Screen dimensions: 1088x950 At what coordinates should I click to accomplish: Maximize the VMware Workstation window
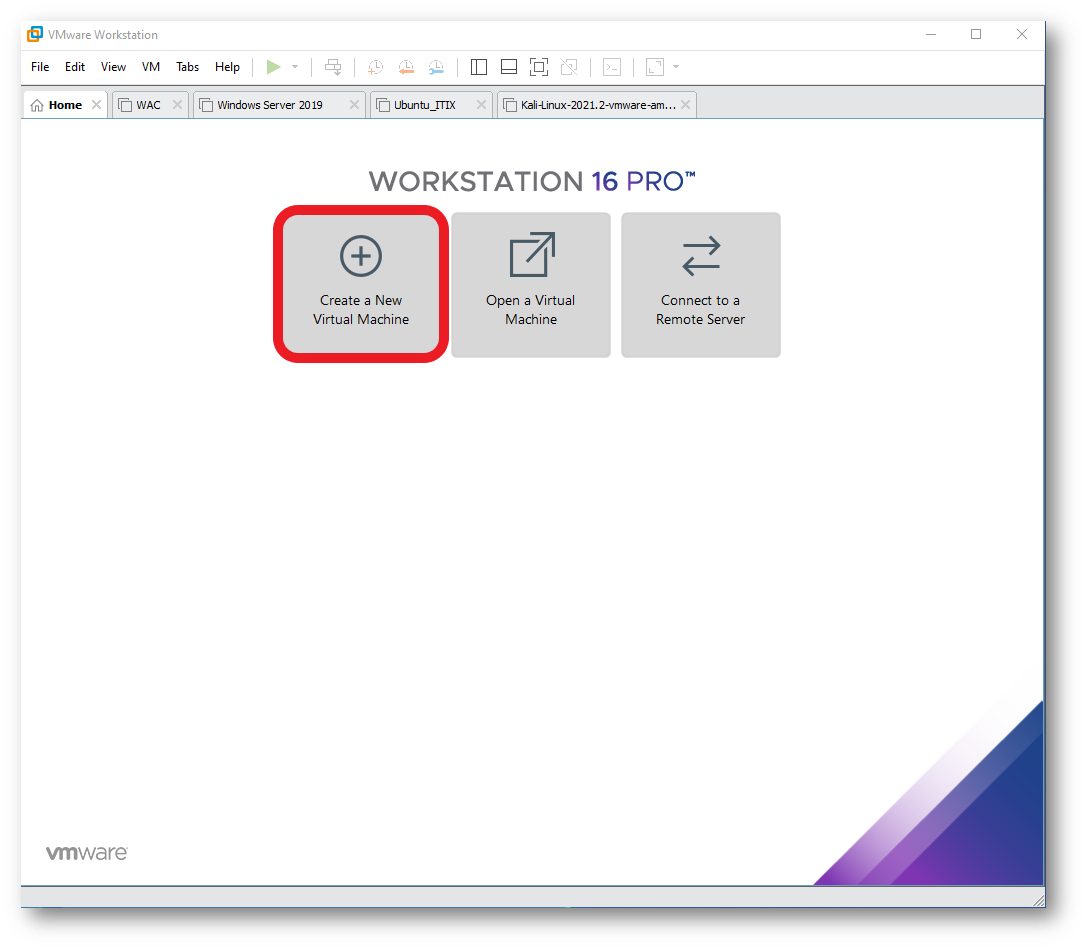tap(976, 34)
